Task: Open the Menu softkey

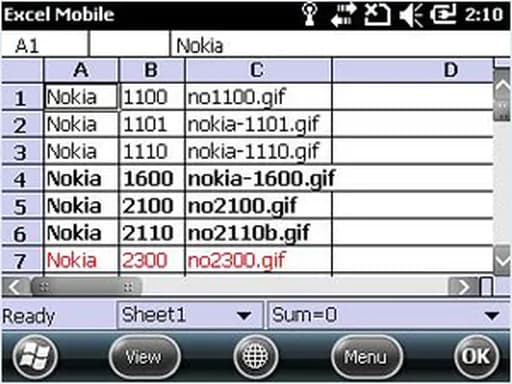Action: pos(366,357)
